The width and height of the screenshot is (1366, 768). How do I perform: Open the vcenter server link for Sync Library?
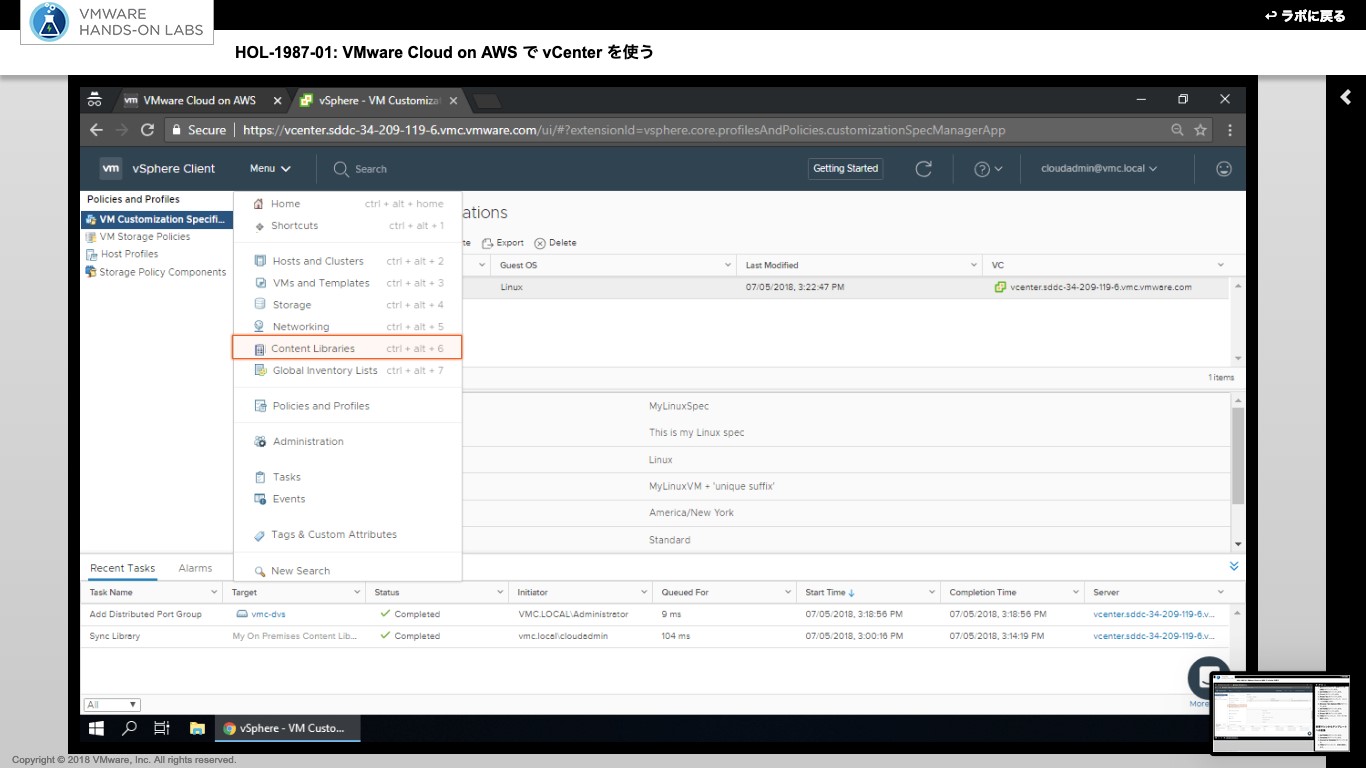point(1154,636)
